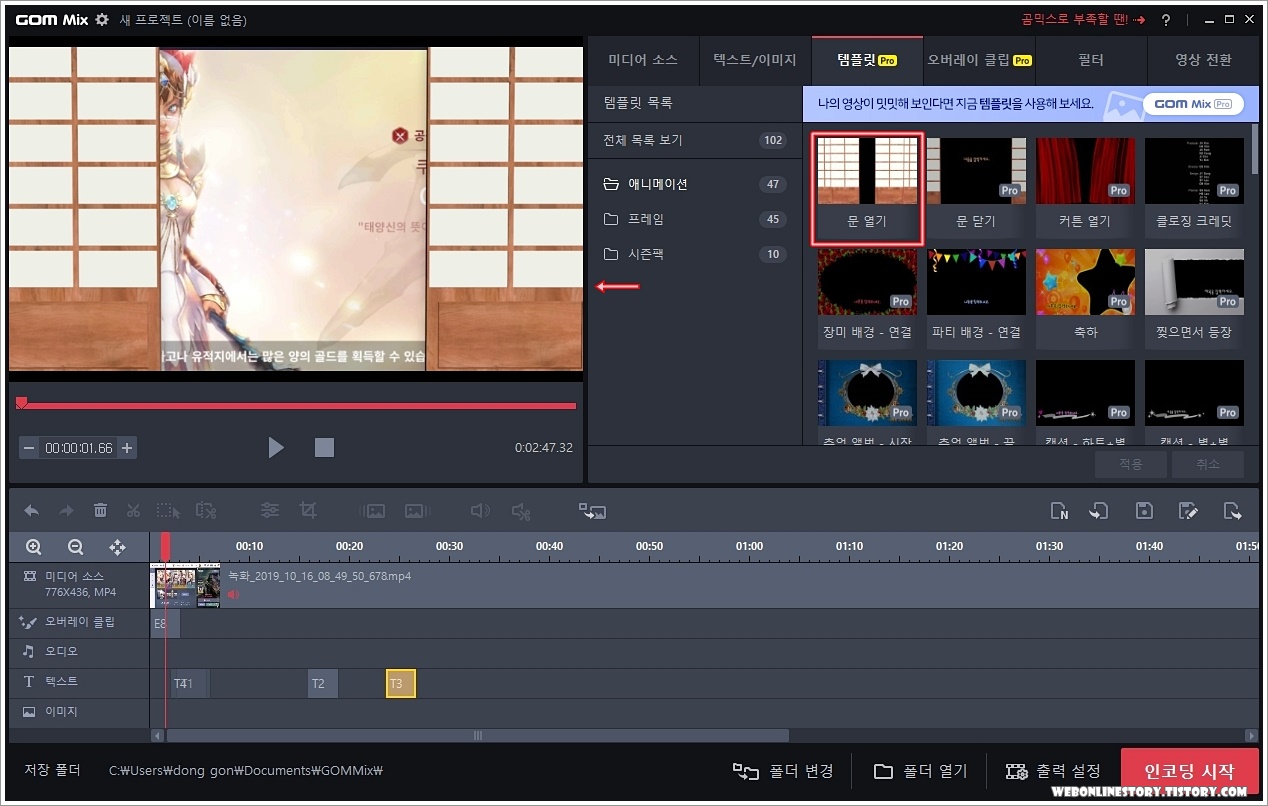1268x806 pixels.
Task: Cut audio with speaker-scissors icon
Action: [521, 511]
